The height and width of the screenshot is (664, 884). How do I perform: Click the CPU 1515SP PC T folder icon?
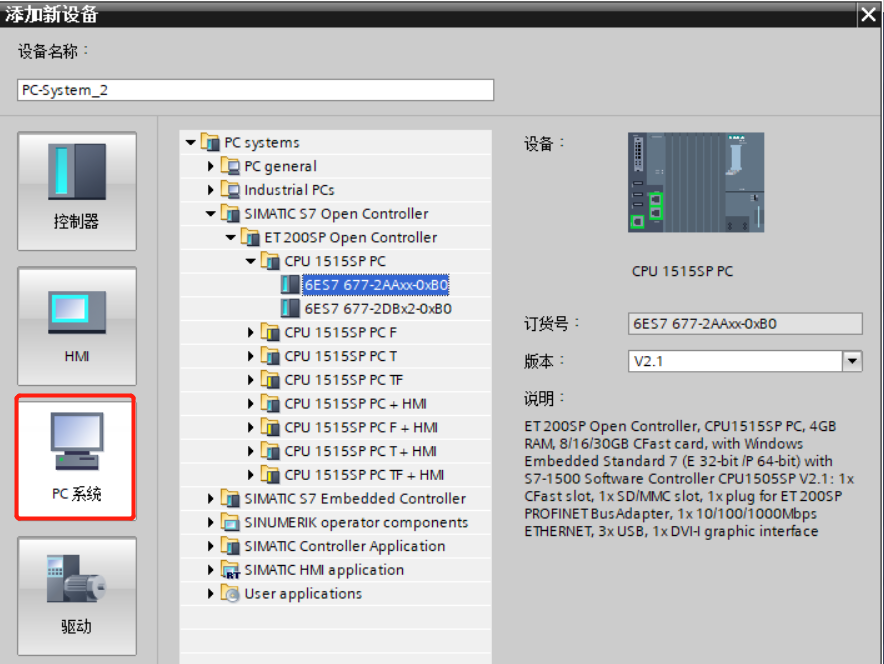pos(271,356)
